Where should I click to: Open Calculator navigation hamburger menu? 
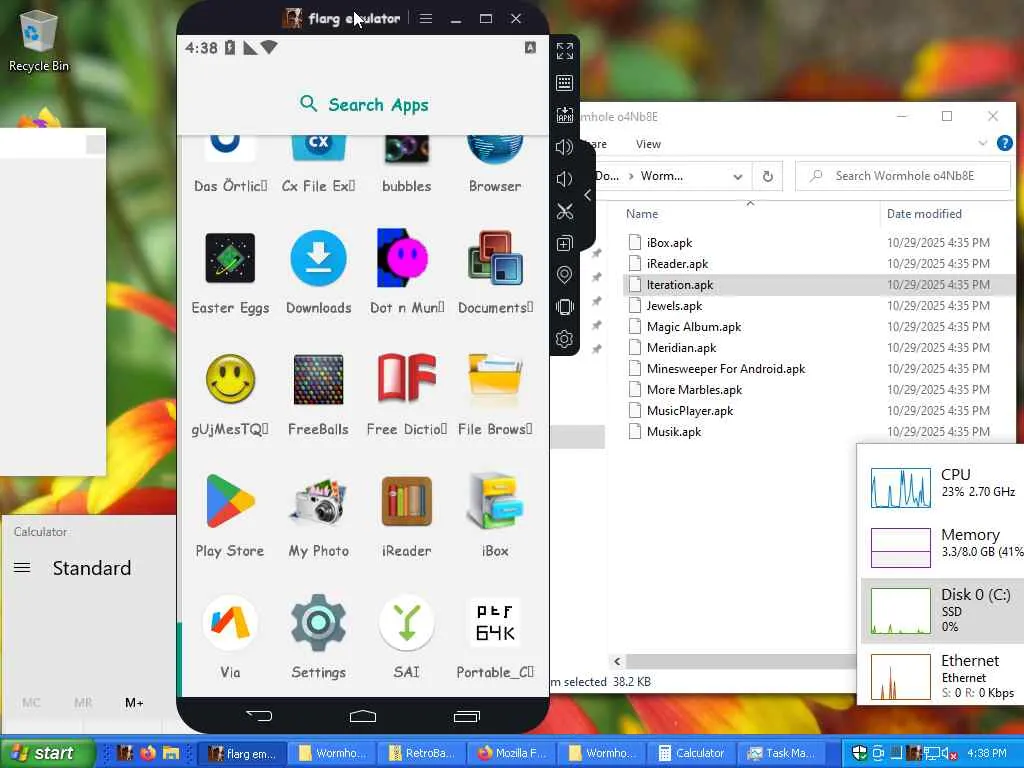coord(22,568)
